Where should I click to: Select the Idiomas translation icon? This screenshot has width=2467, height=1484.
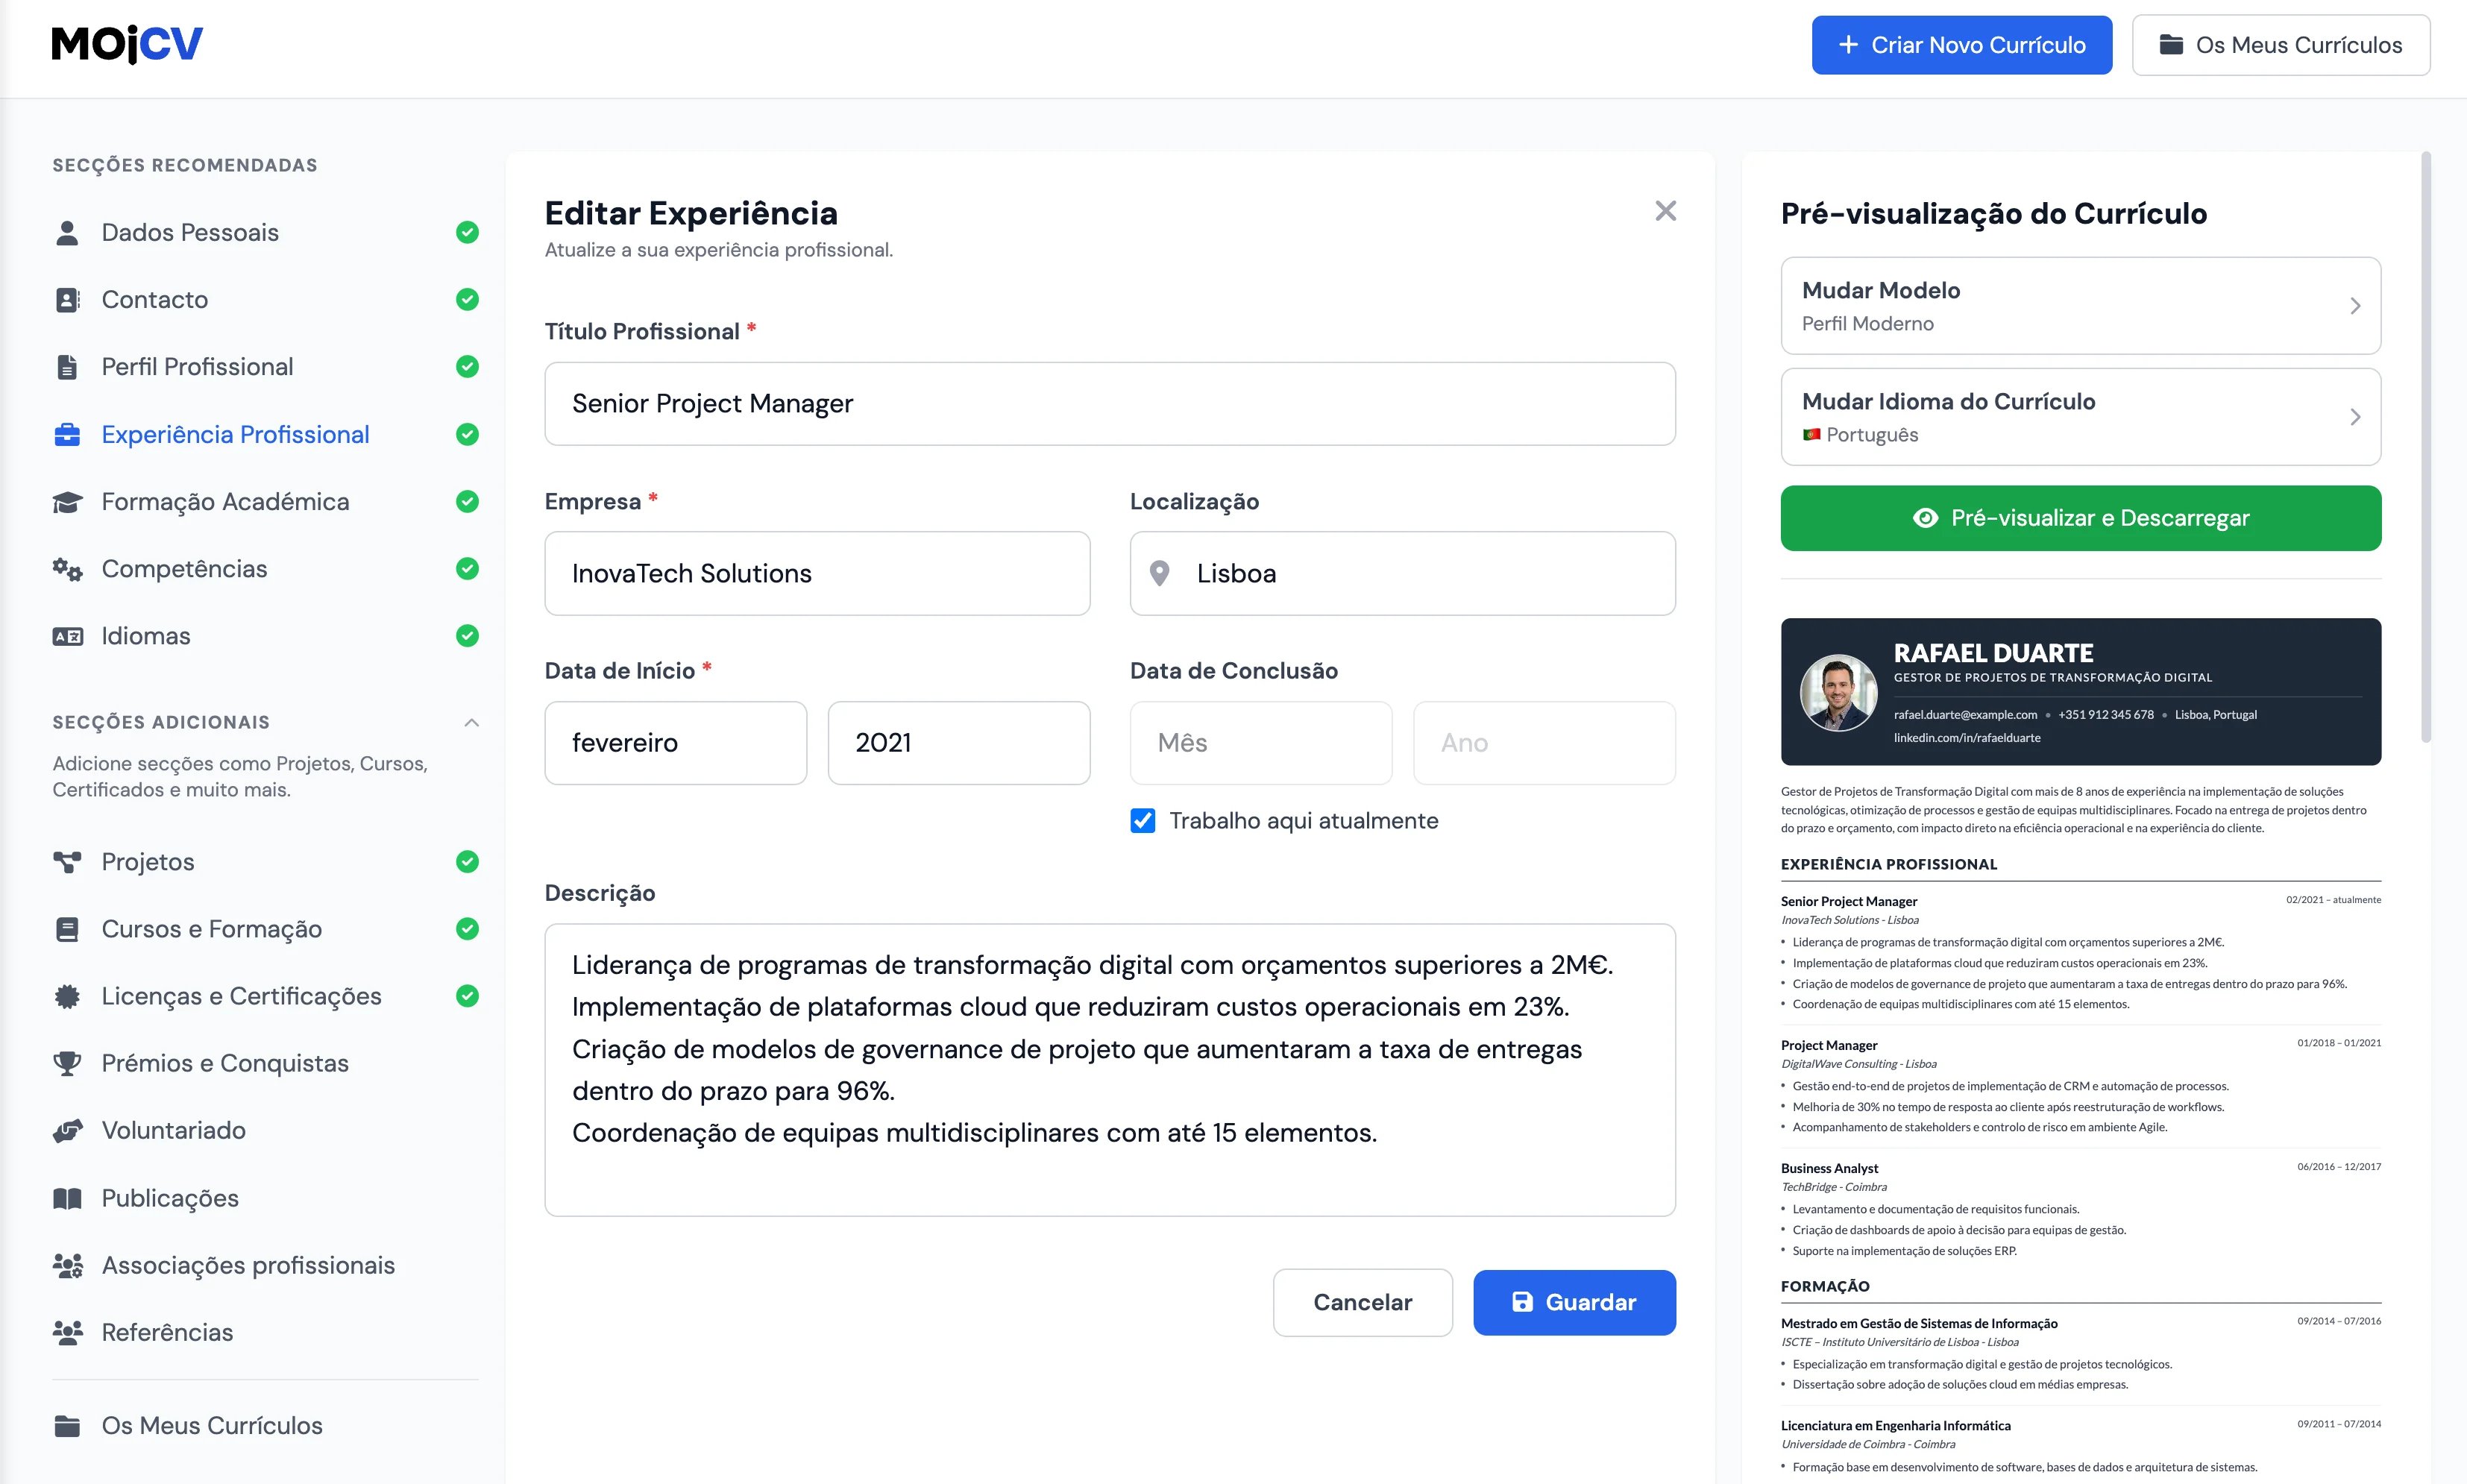[67, 636]
